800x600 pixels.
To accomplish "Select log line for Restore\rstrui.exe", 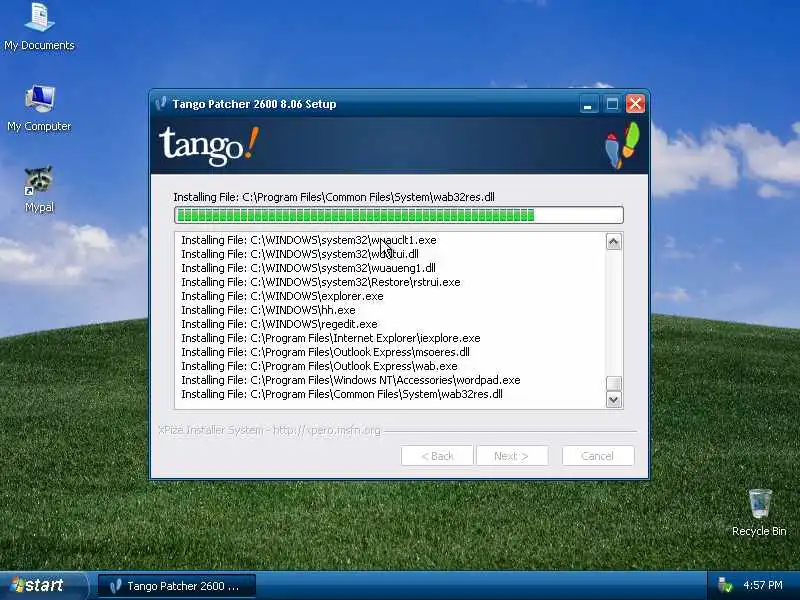I will point(321,282).
